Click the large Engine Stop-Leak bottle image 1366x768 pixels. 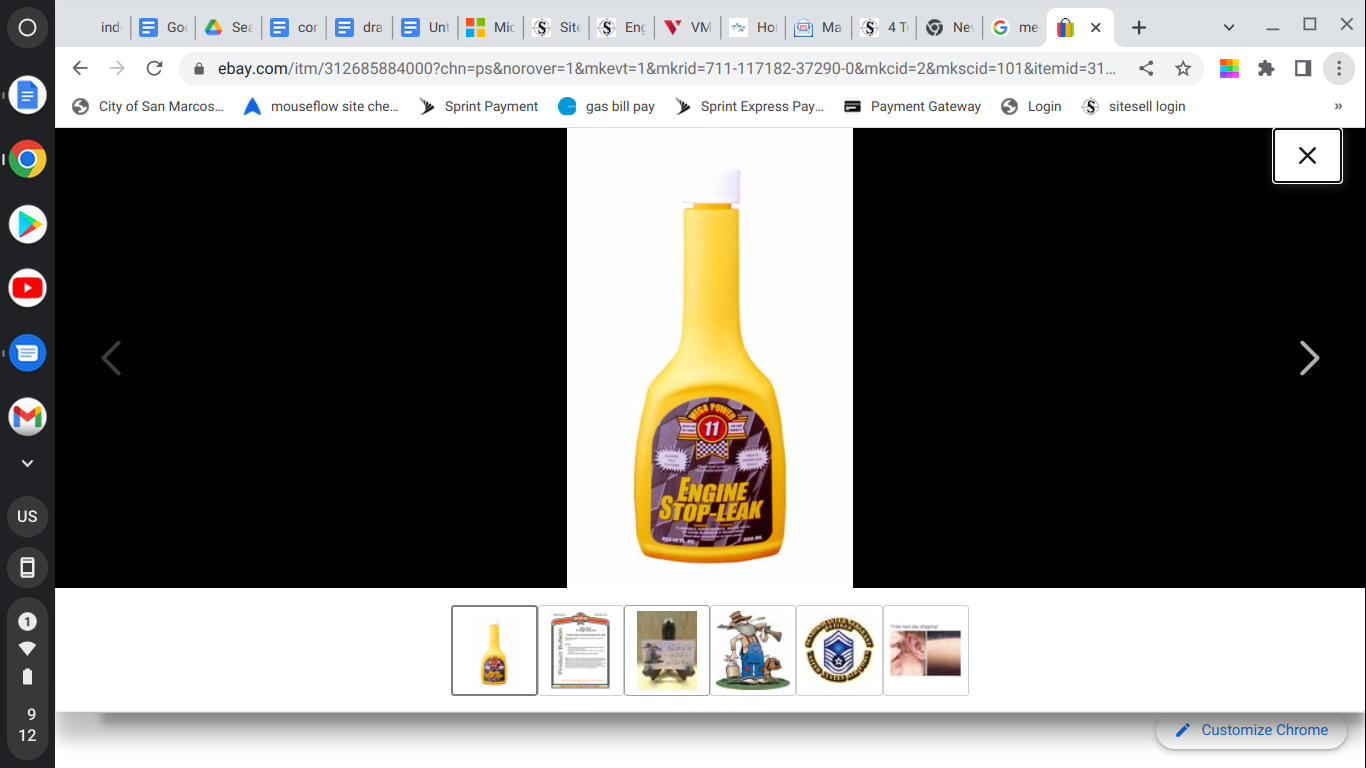point(710,358)
